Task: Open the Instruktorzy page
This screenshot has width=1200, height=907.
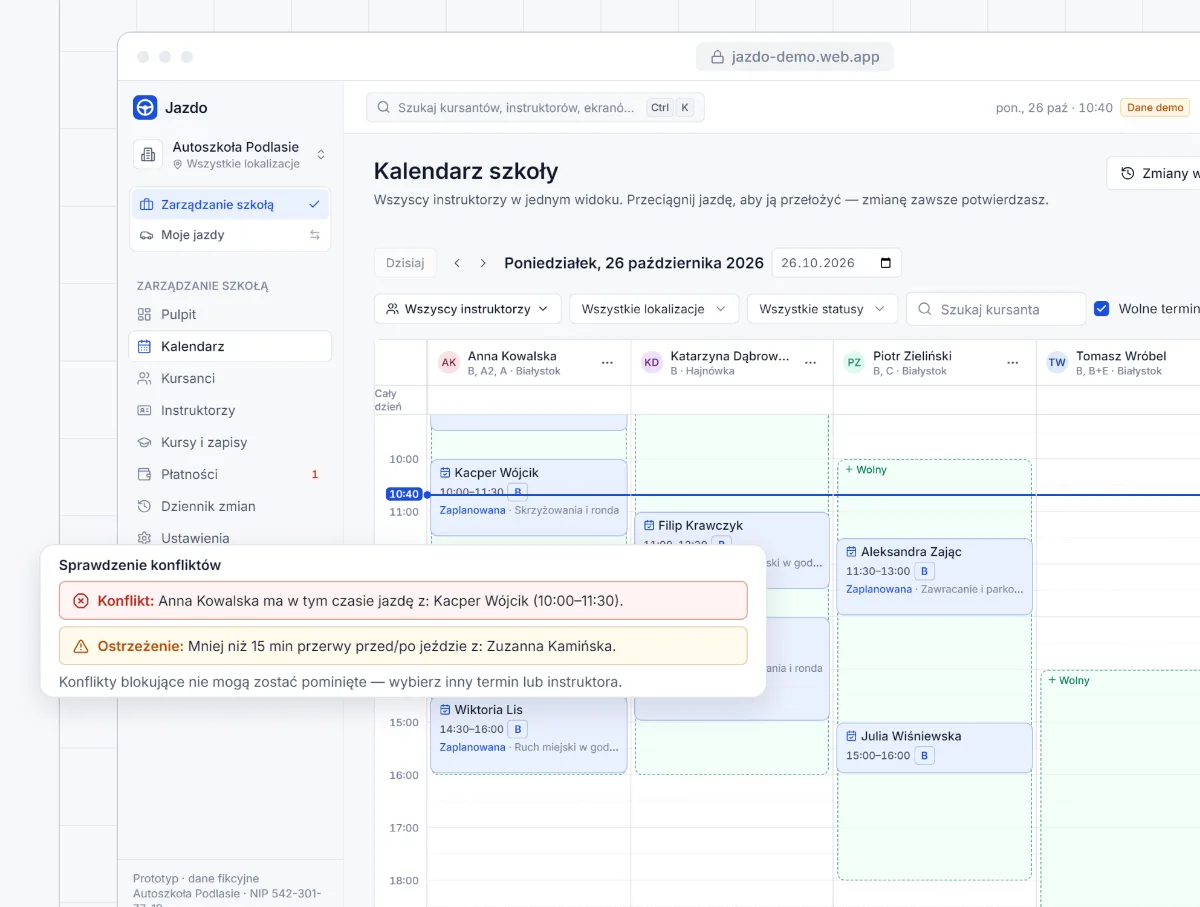Action: pos(231,410)
